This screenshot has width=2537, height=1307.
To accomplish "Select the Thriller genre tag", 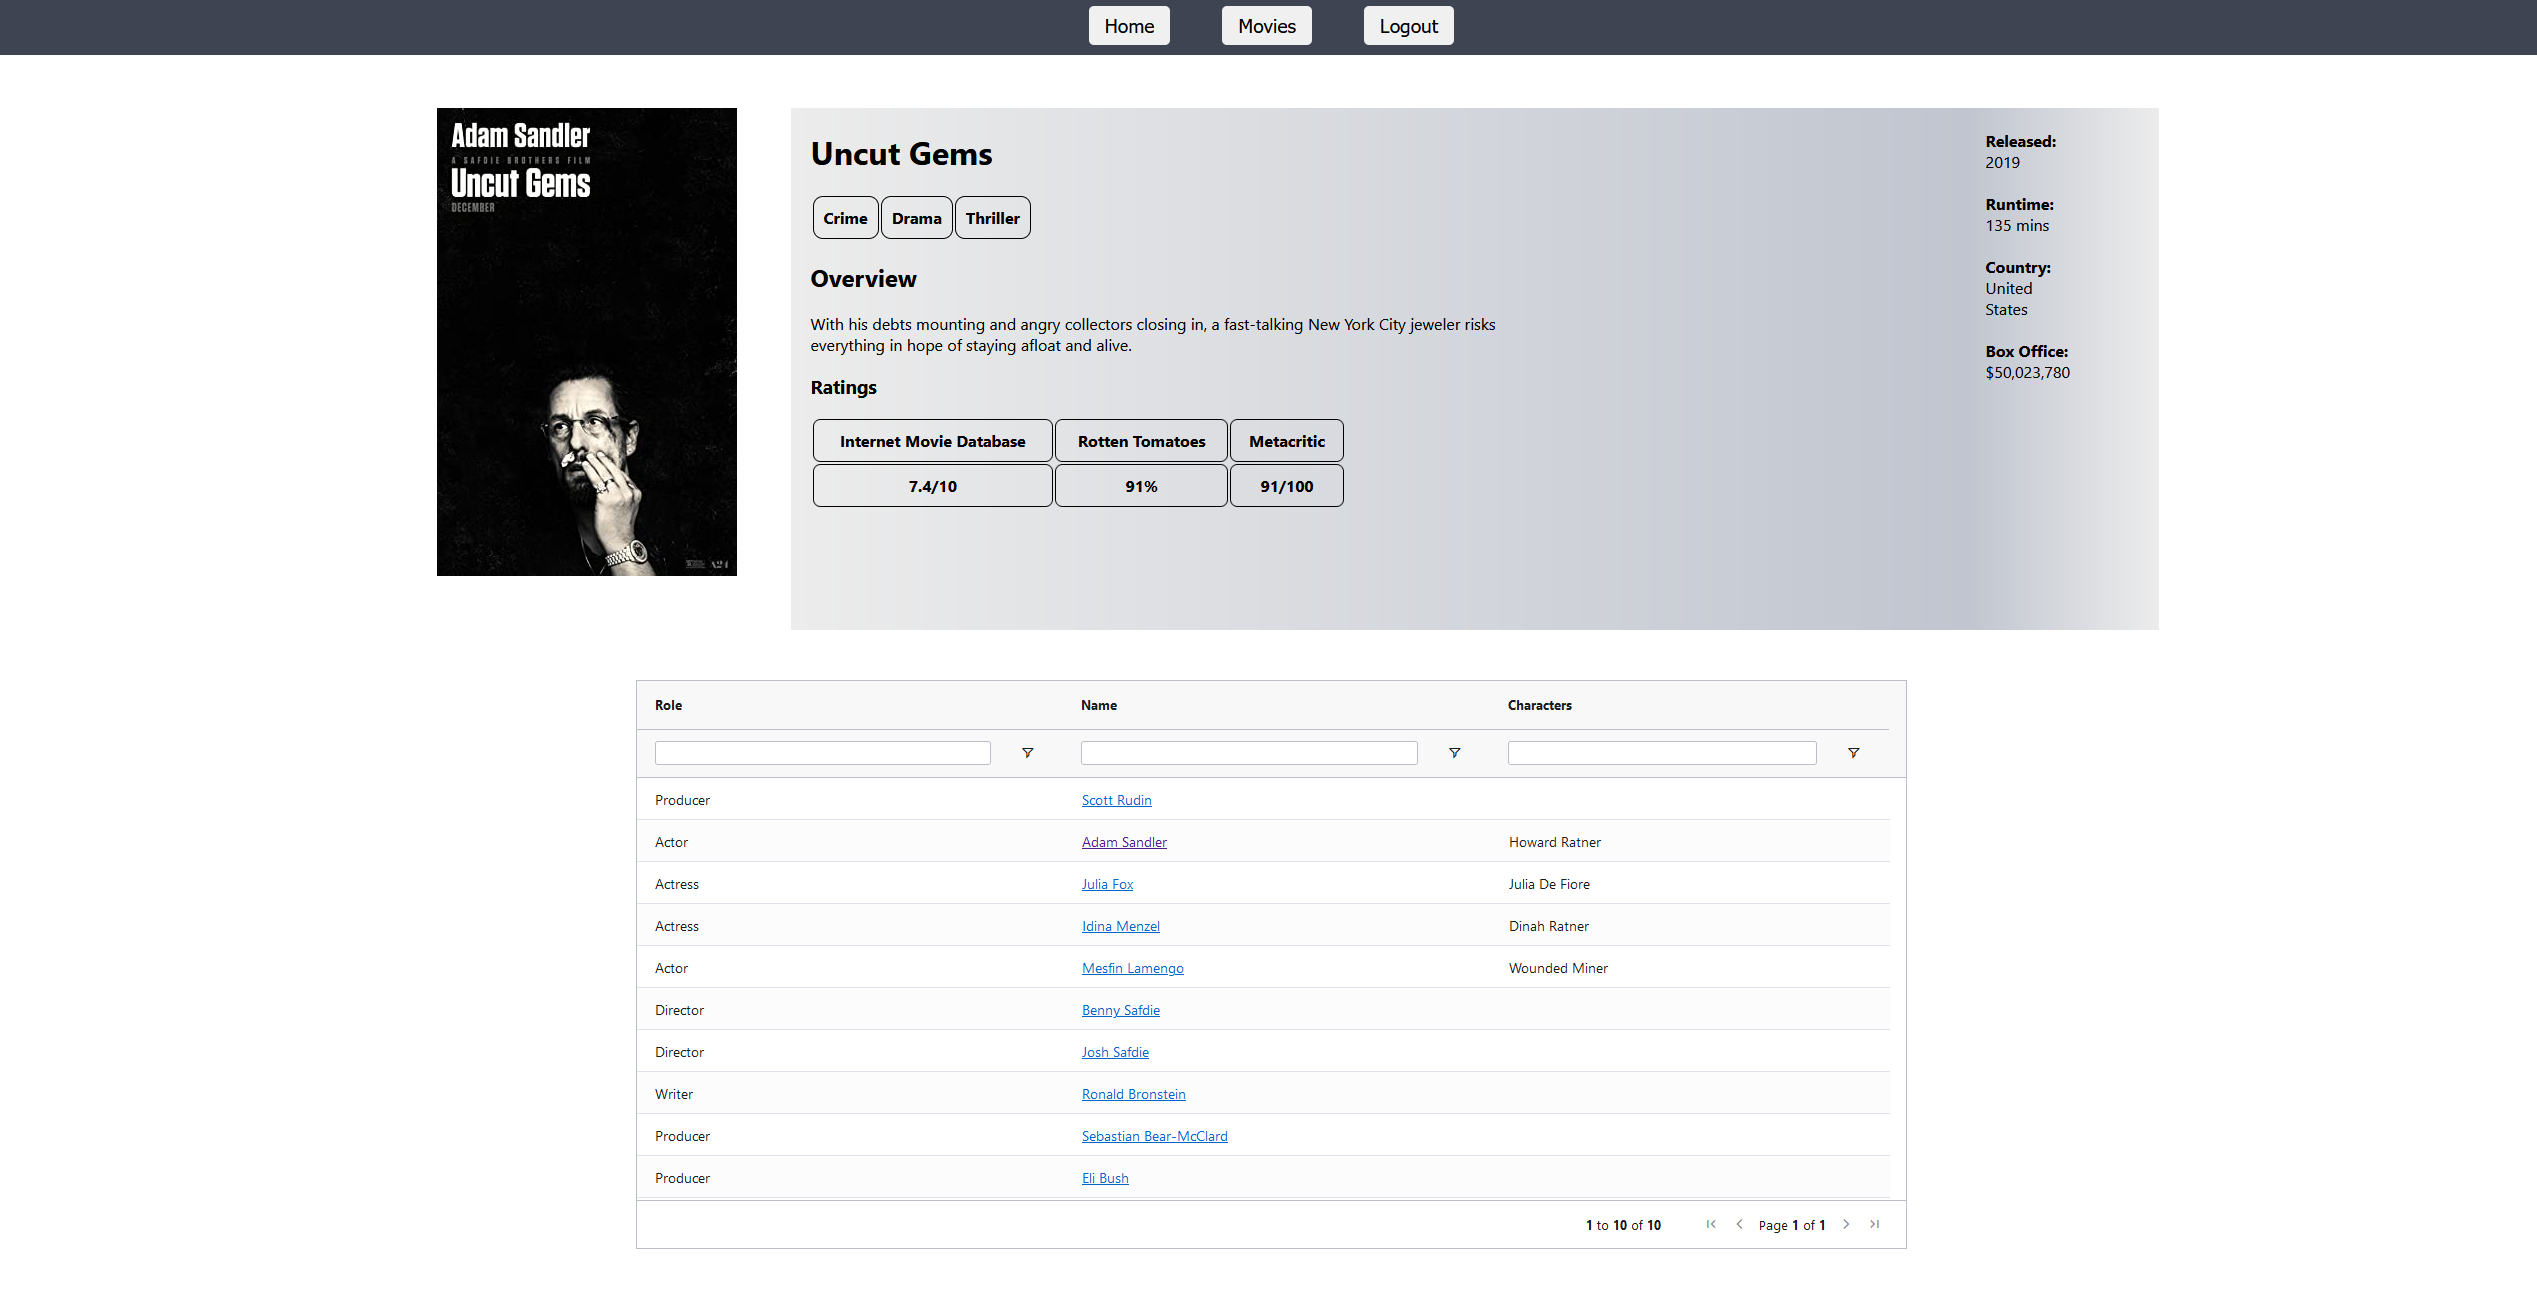I will click(x=992, y=217).
